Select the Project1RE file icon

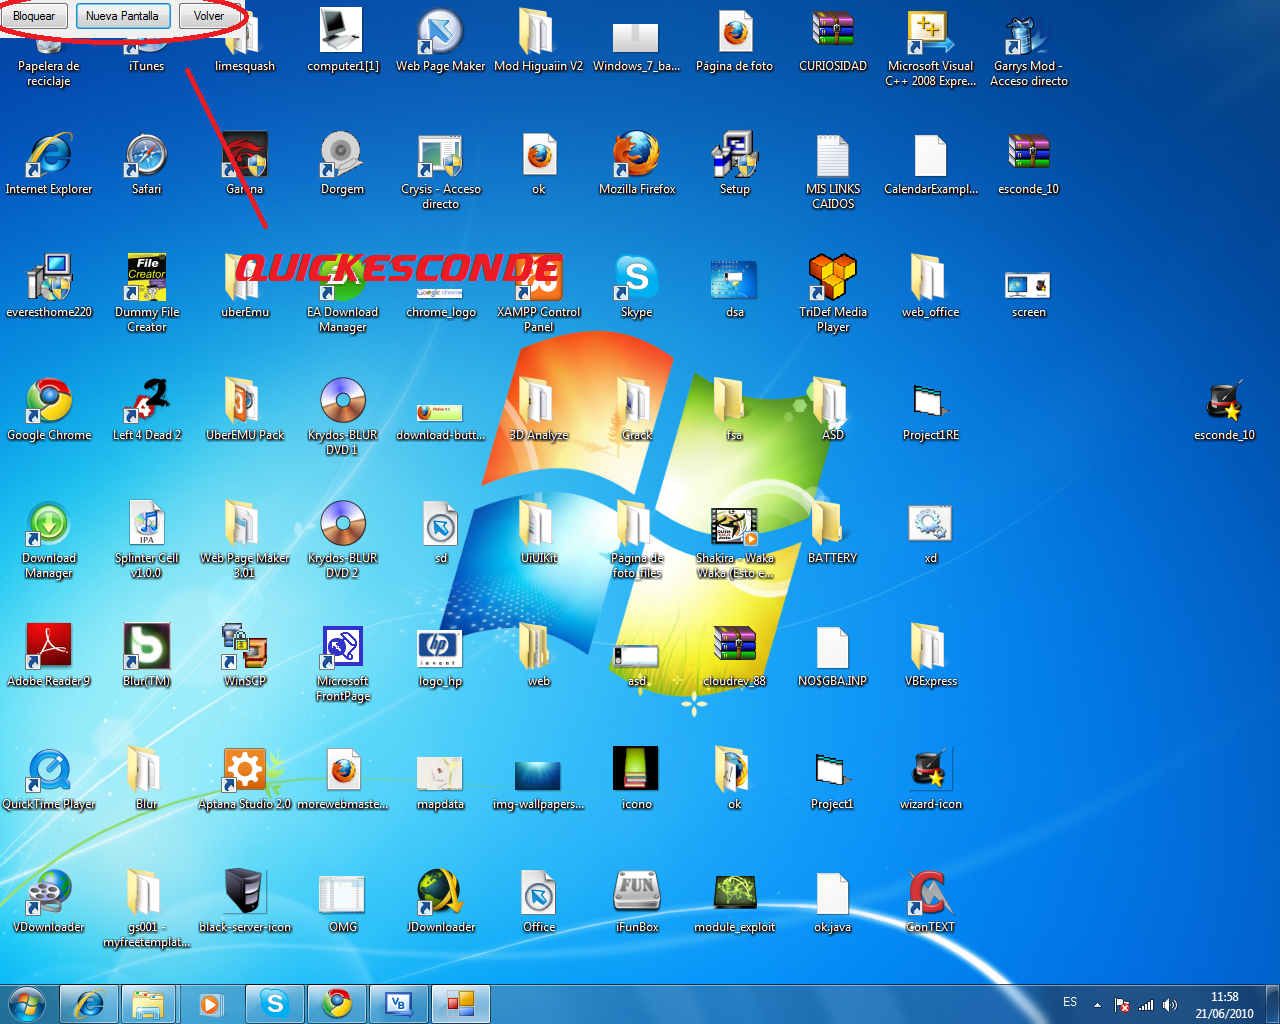pyautogui.click(x=931, y=411)
